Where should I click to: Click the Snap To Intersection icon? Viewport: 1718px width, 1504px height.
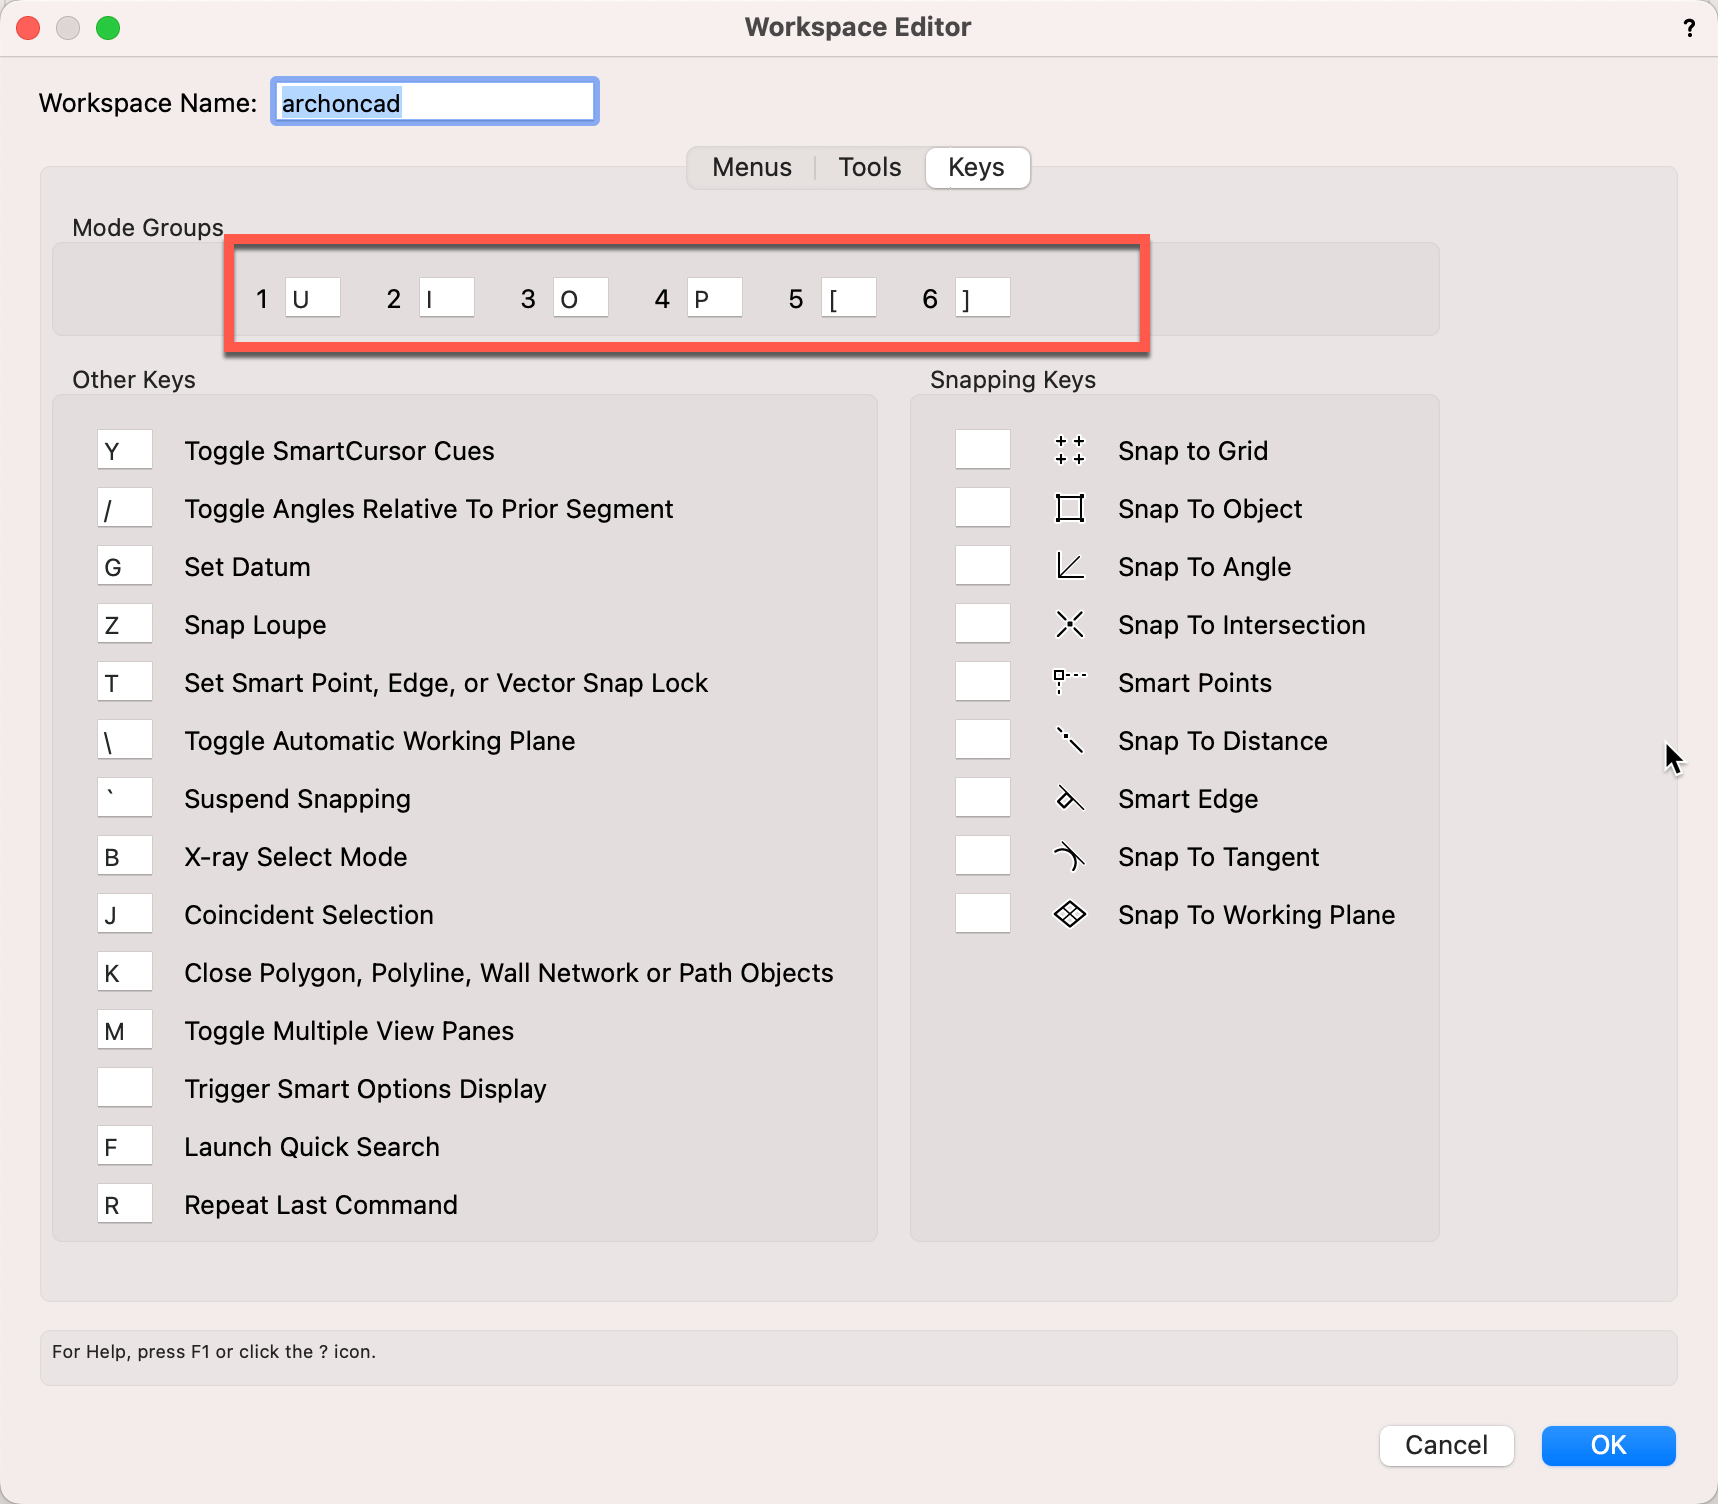1069,625
